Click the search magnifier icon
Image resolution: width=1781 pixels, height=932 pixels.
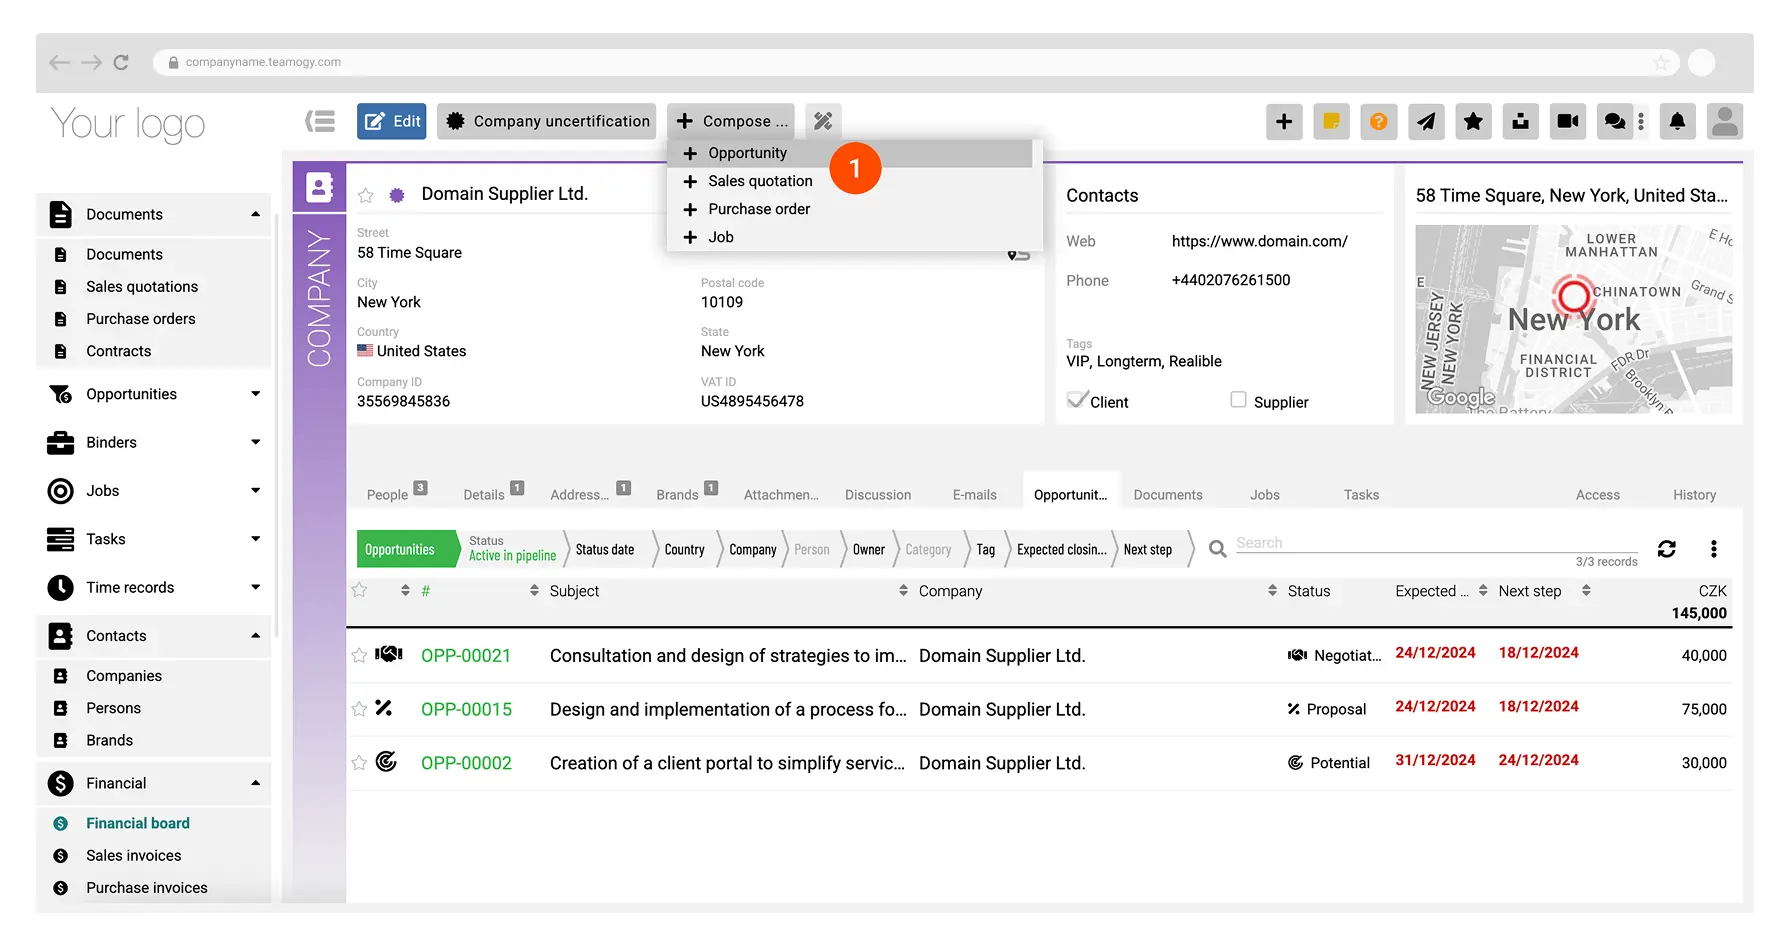1217,549
